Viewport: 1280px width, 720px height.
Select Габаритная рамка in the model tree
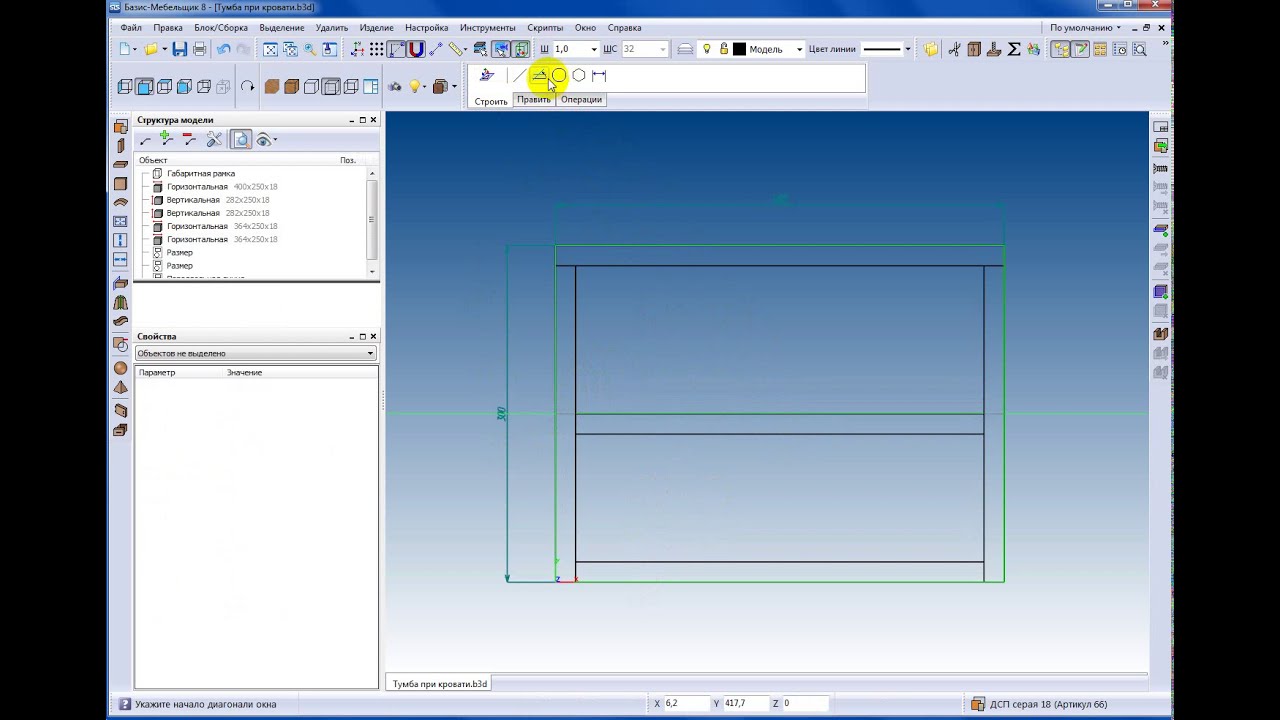[201, 174]
